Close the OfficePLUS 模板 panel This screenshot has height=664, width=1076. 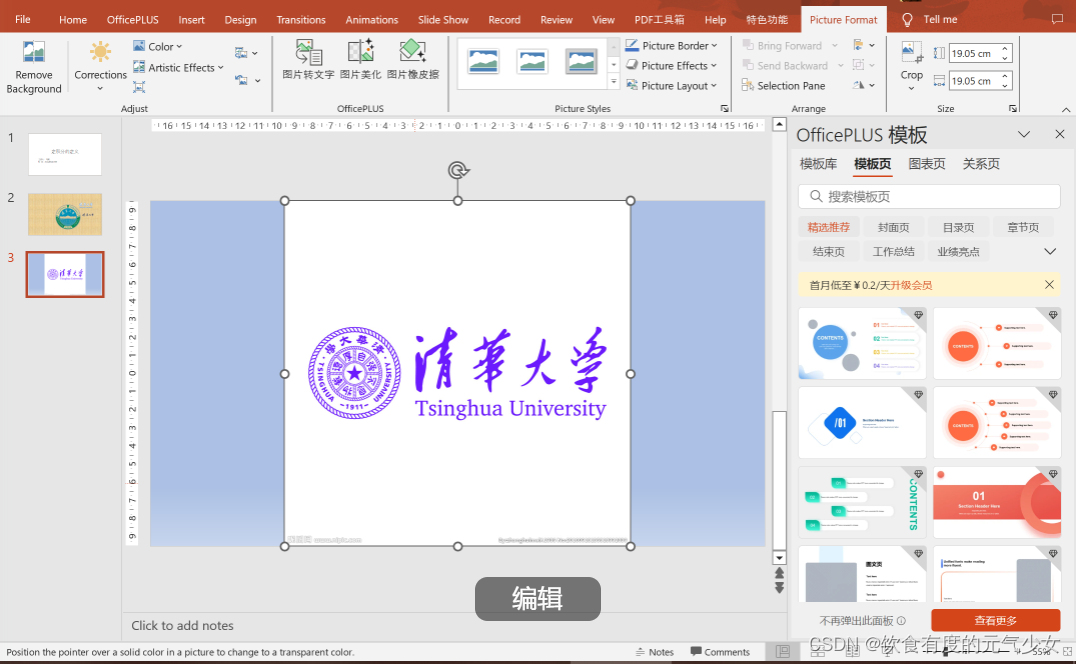[x=1060, y=134]
